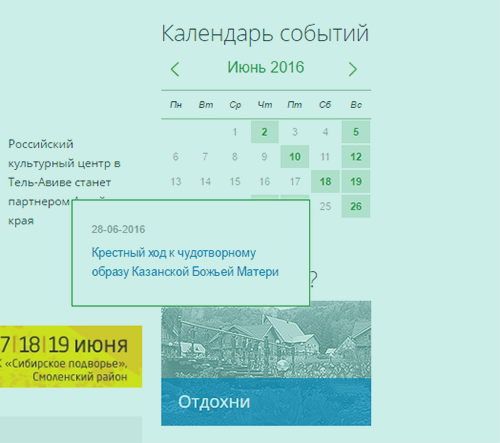Click calendar day 17
This screenshot has width=500, height=443.
[x=295, y=181]
